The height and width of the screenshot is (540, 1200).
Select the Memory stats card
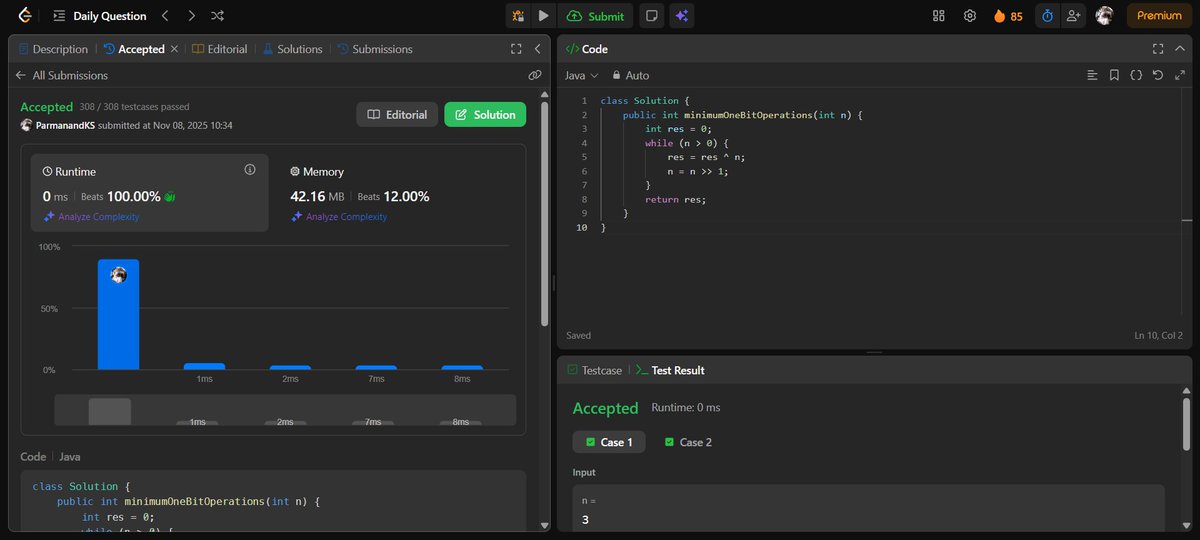396,193
